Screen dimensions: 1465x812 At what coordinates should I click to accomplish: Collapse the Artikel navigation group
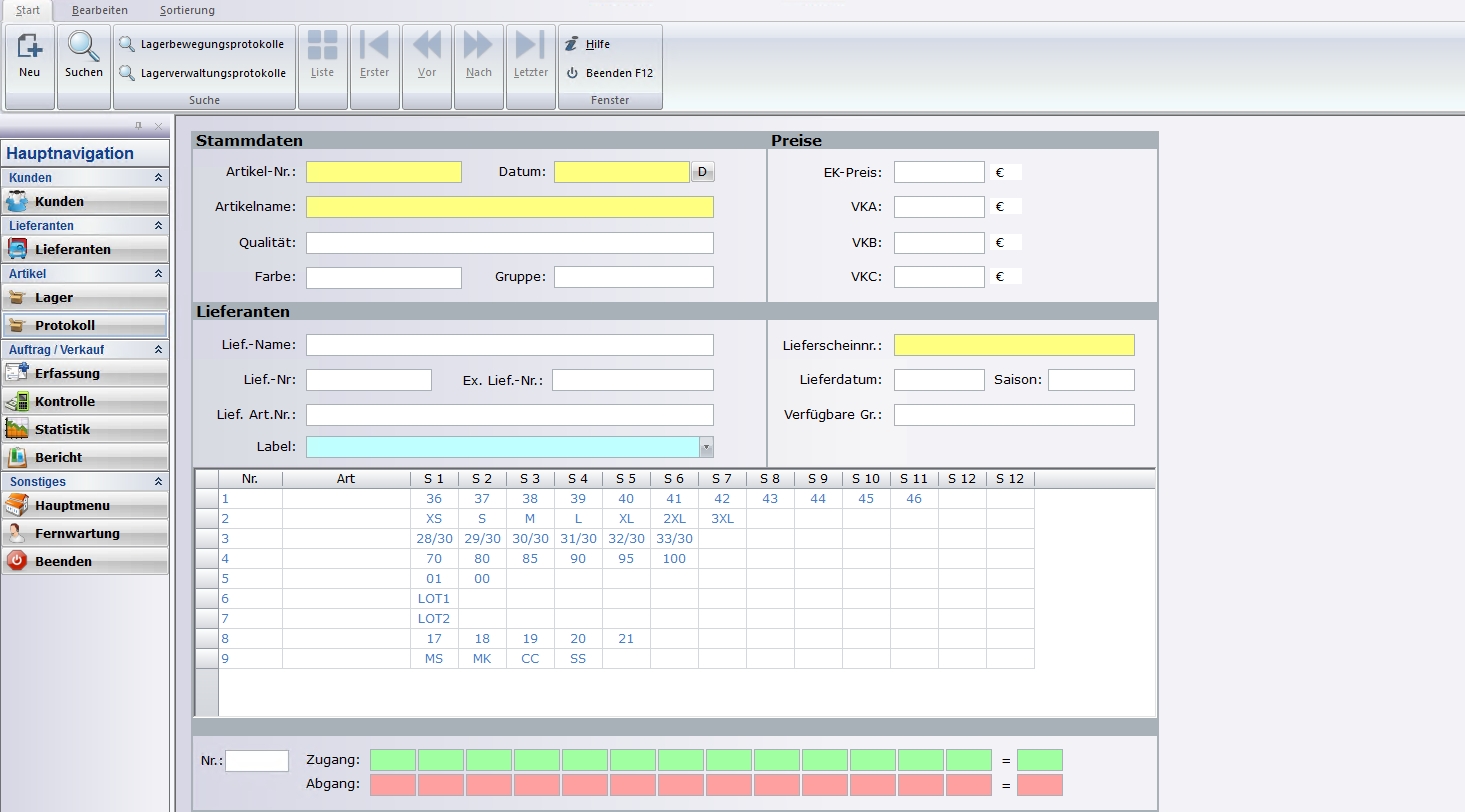click(x=85, y=273)
